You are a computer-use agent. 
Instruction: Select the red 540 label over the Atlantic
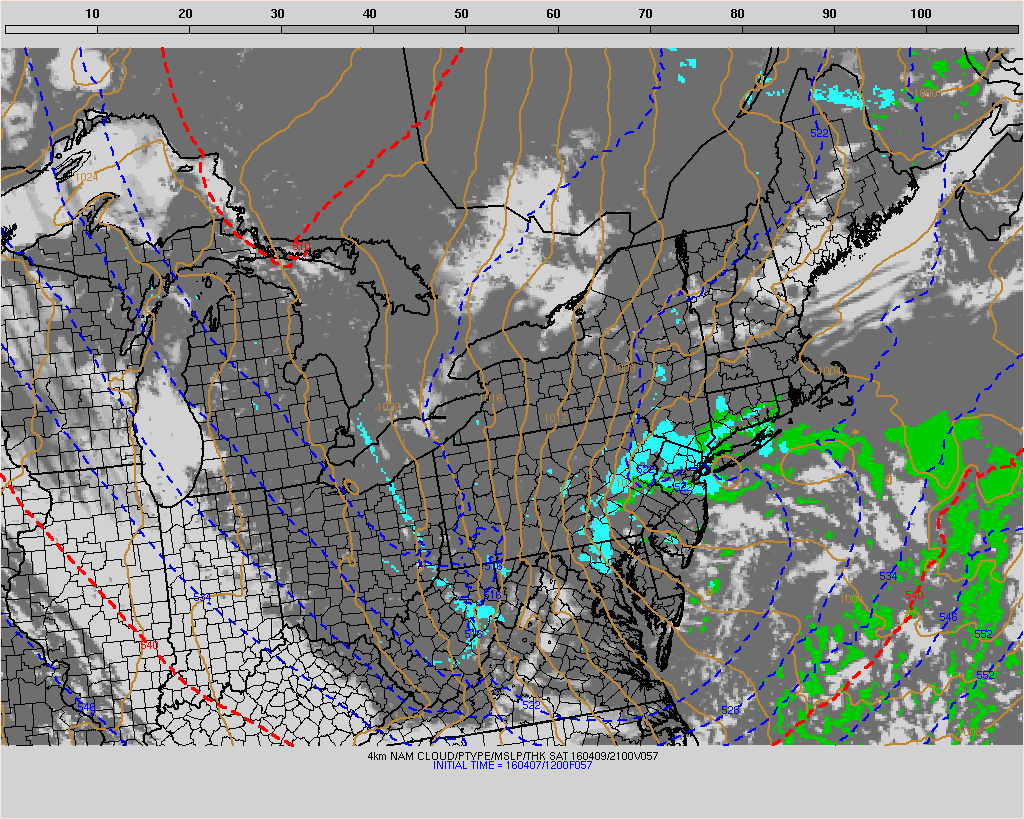912,595
